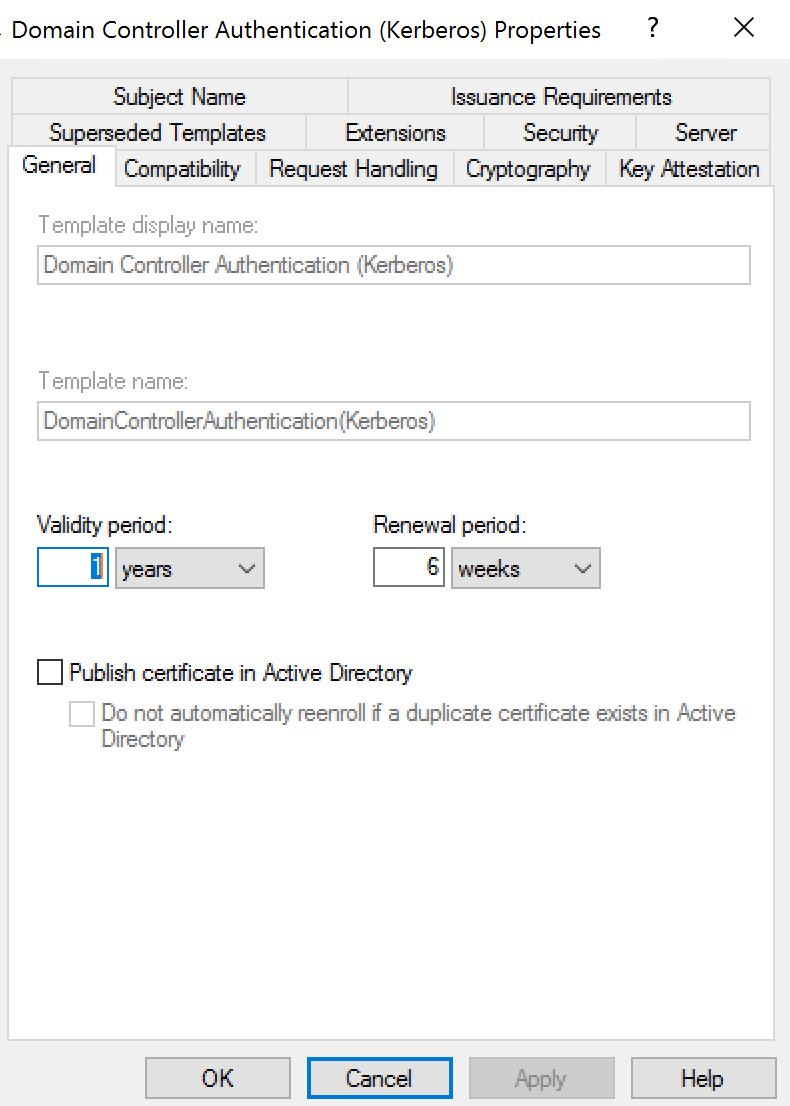Click the Cancel button
Viewport: 790px width, 1106px height.
[379, 1079]
